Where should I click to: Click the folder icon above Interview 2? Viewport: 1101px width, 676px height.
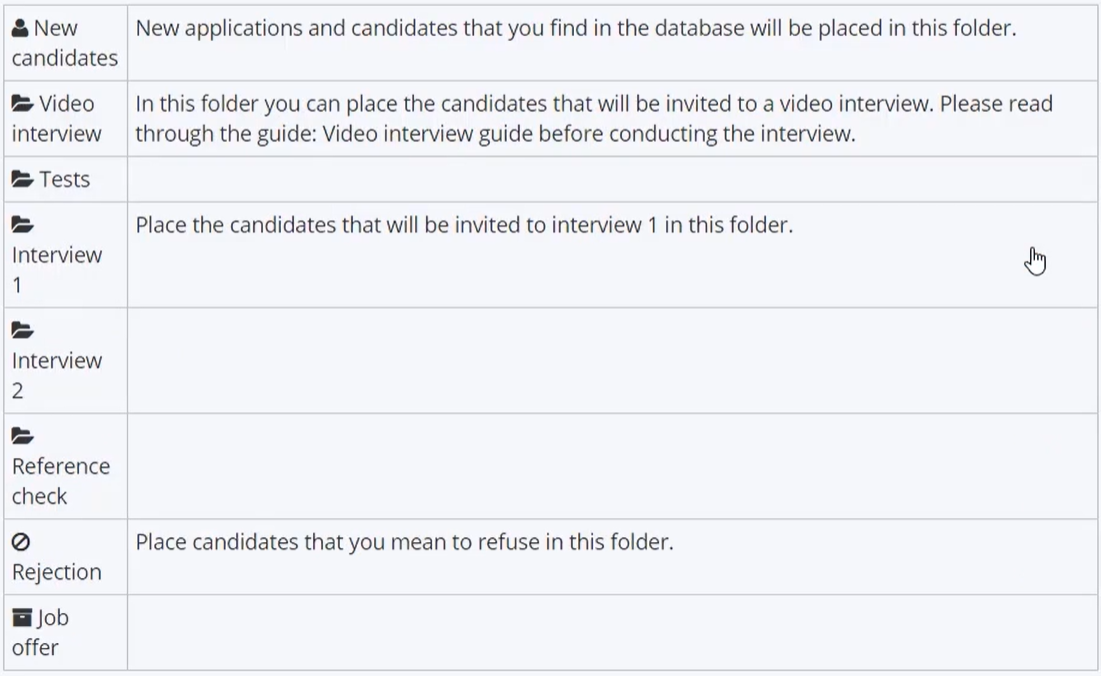tap(22, 331)
